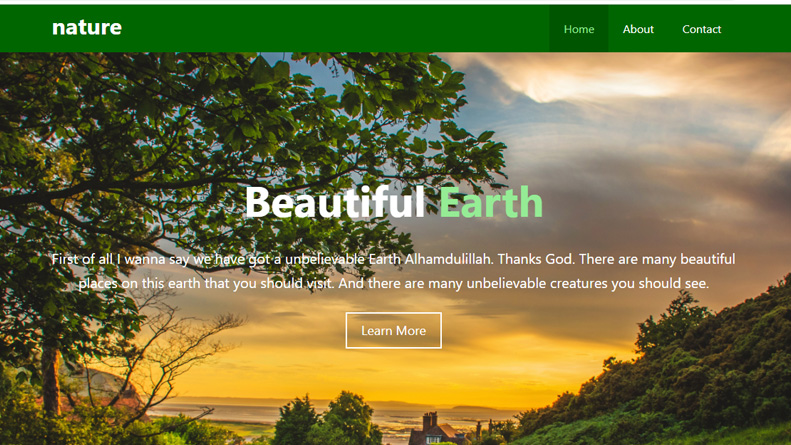Click the round dark green tree beside the house
Image resolution: width=791 pixels, height=445 pixels.
coord(348,419)
